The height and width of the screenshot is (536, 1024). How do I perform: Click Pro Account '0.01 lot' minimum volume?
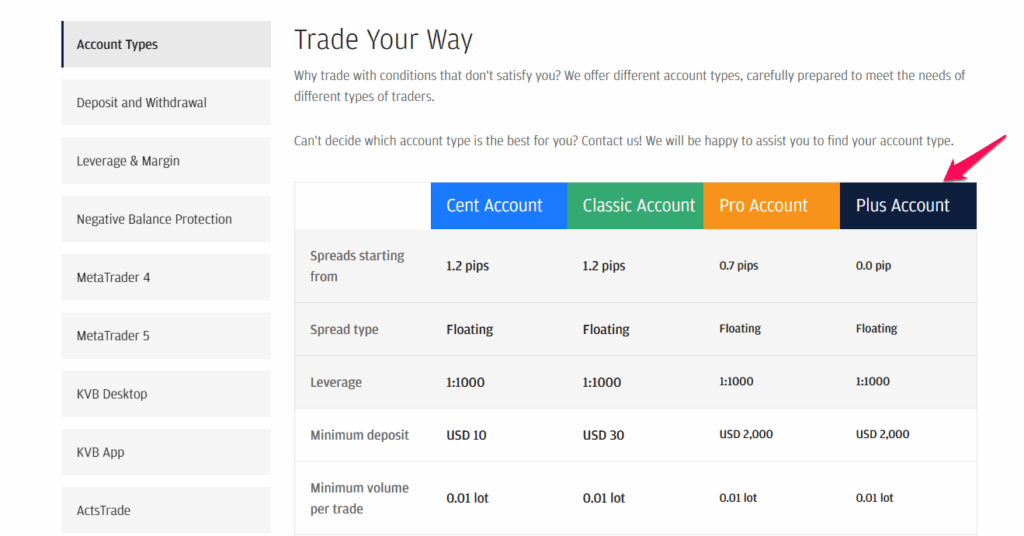(738, 497)
